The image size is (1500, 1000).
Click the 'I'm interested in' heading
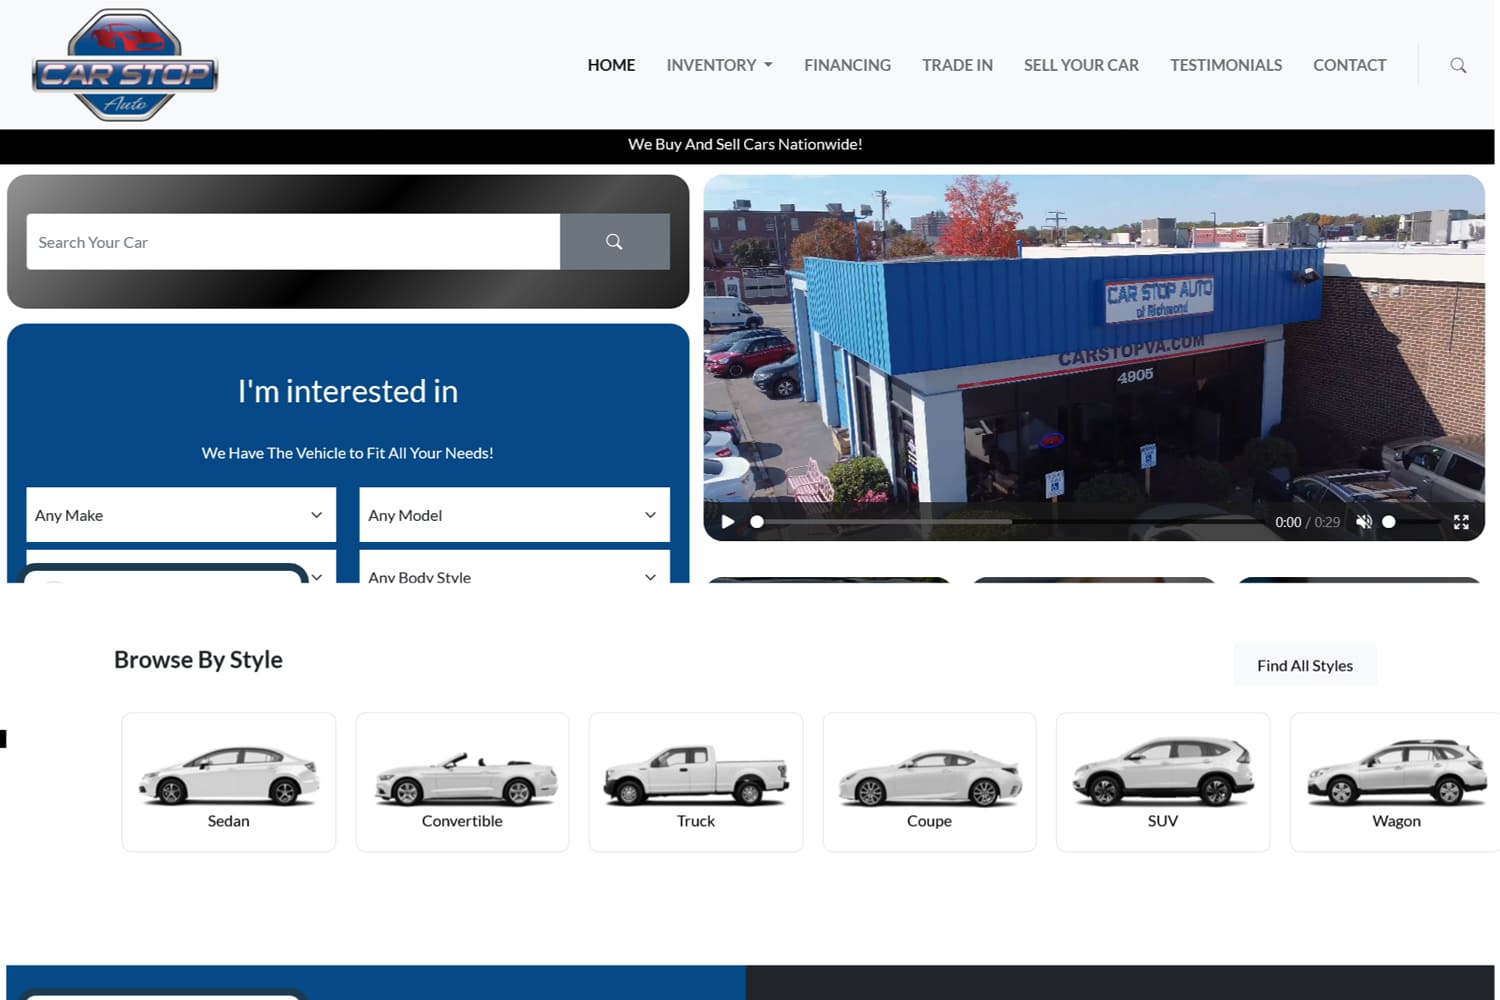(348, 391)
